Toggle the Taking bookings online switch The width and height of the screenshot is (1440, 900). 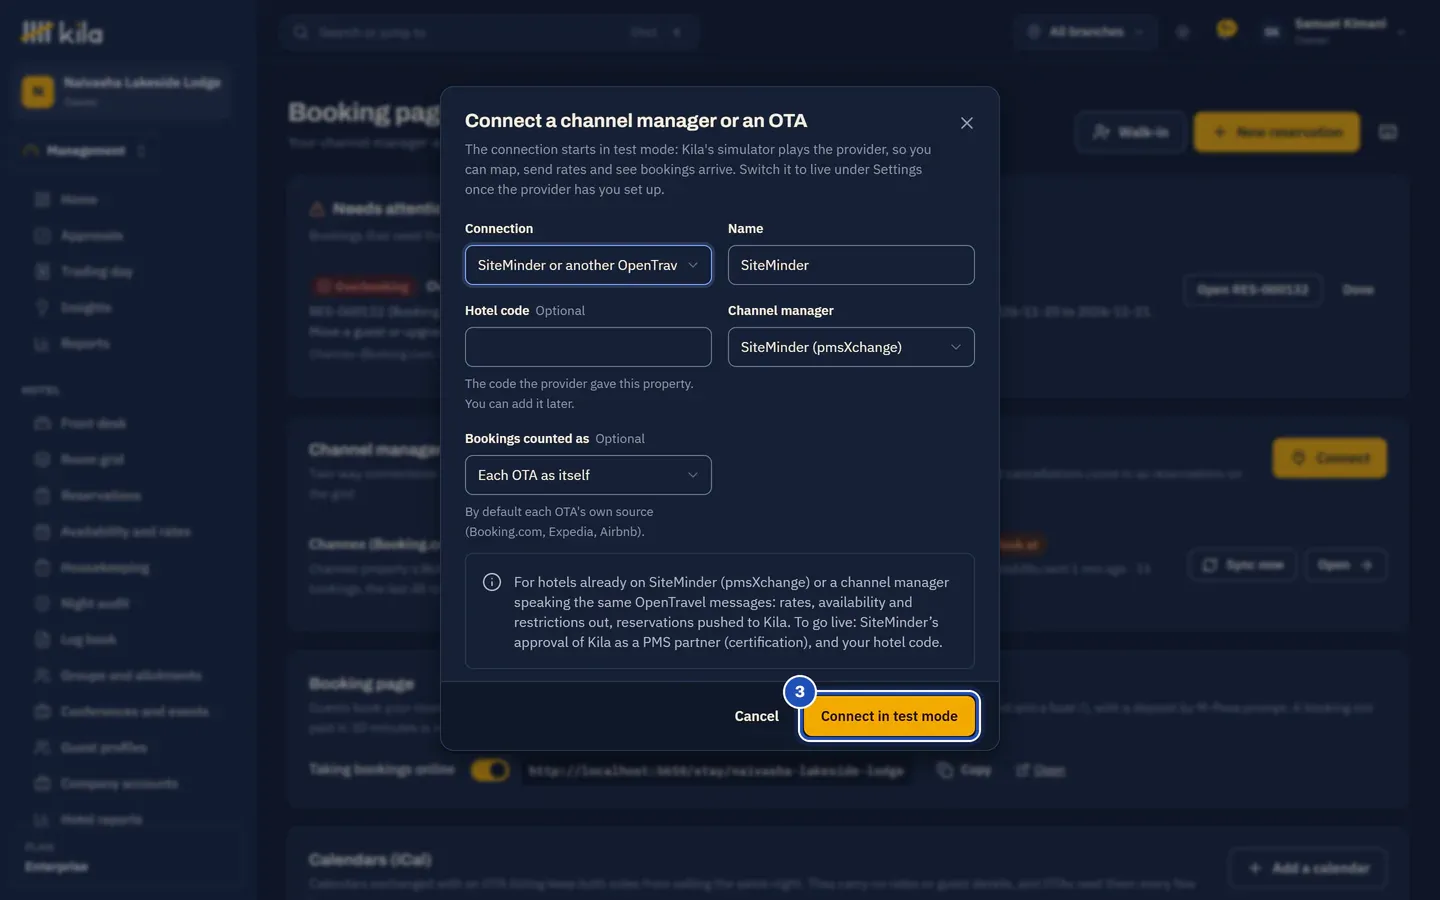[490, 770]
